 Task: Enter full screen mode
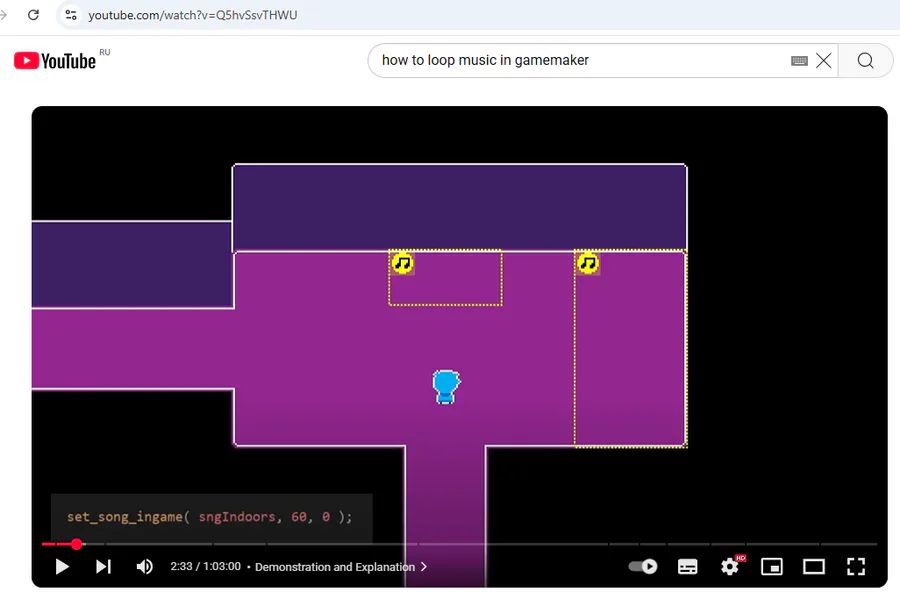pos(856,567)
